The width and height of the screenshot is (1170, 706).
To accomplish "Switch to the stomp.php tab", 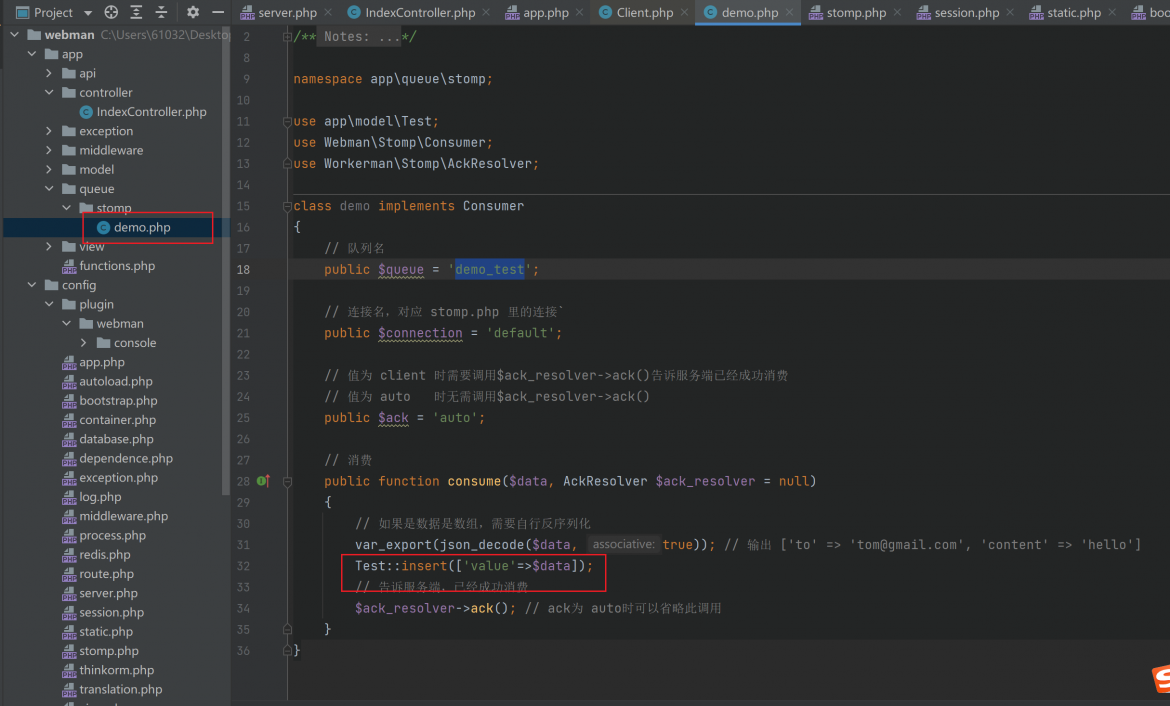I will [847, 13].
